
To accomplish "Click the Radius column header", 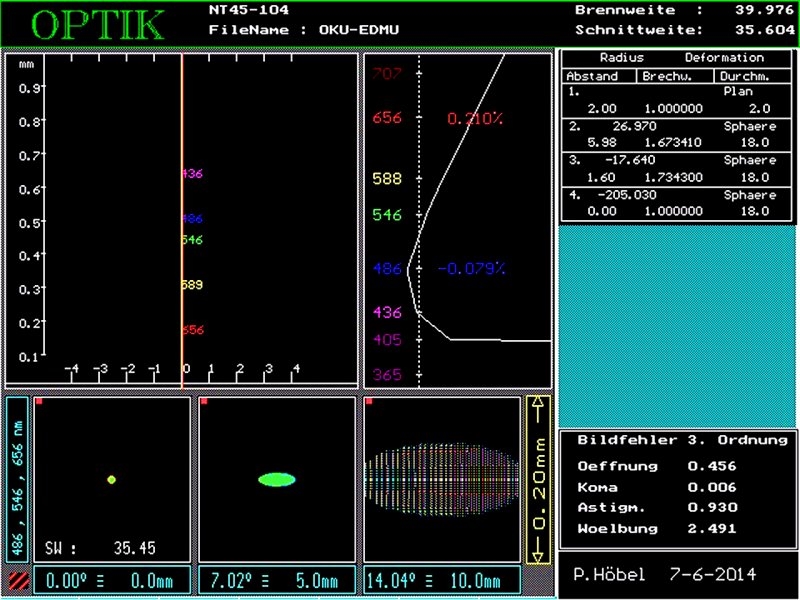I will click(x=621, y=58).
